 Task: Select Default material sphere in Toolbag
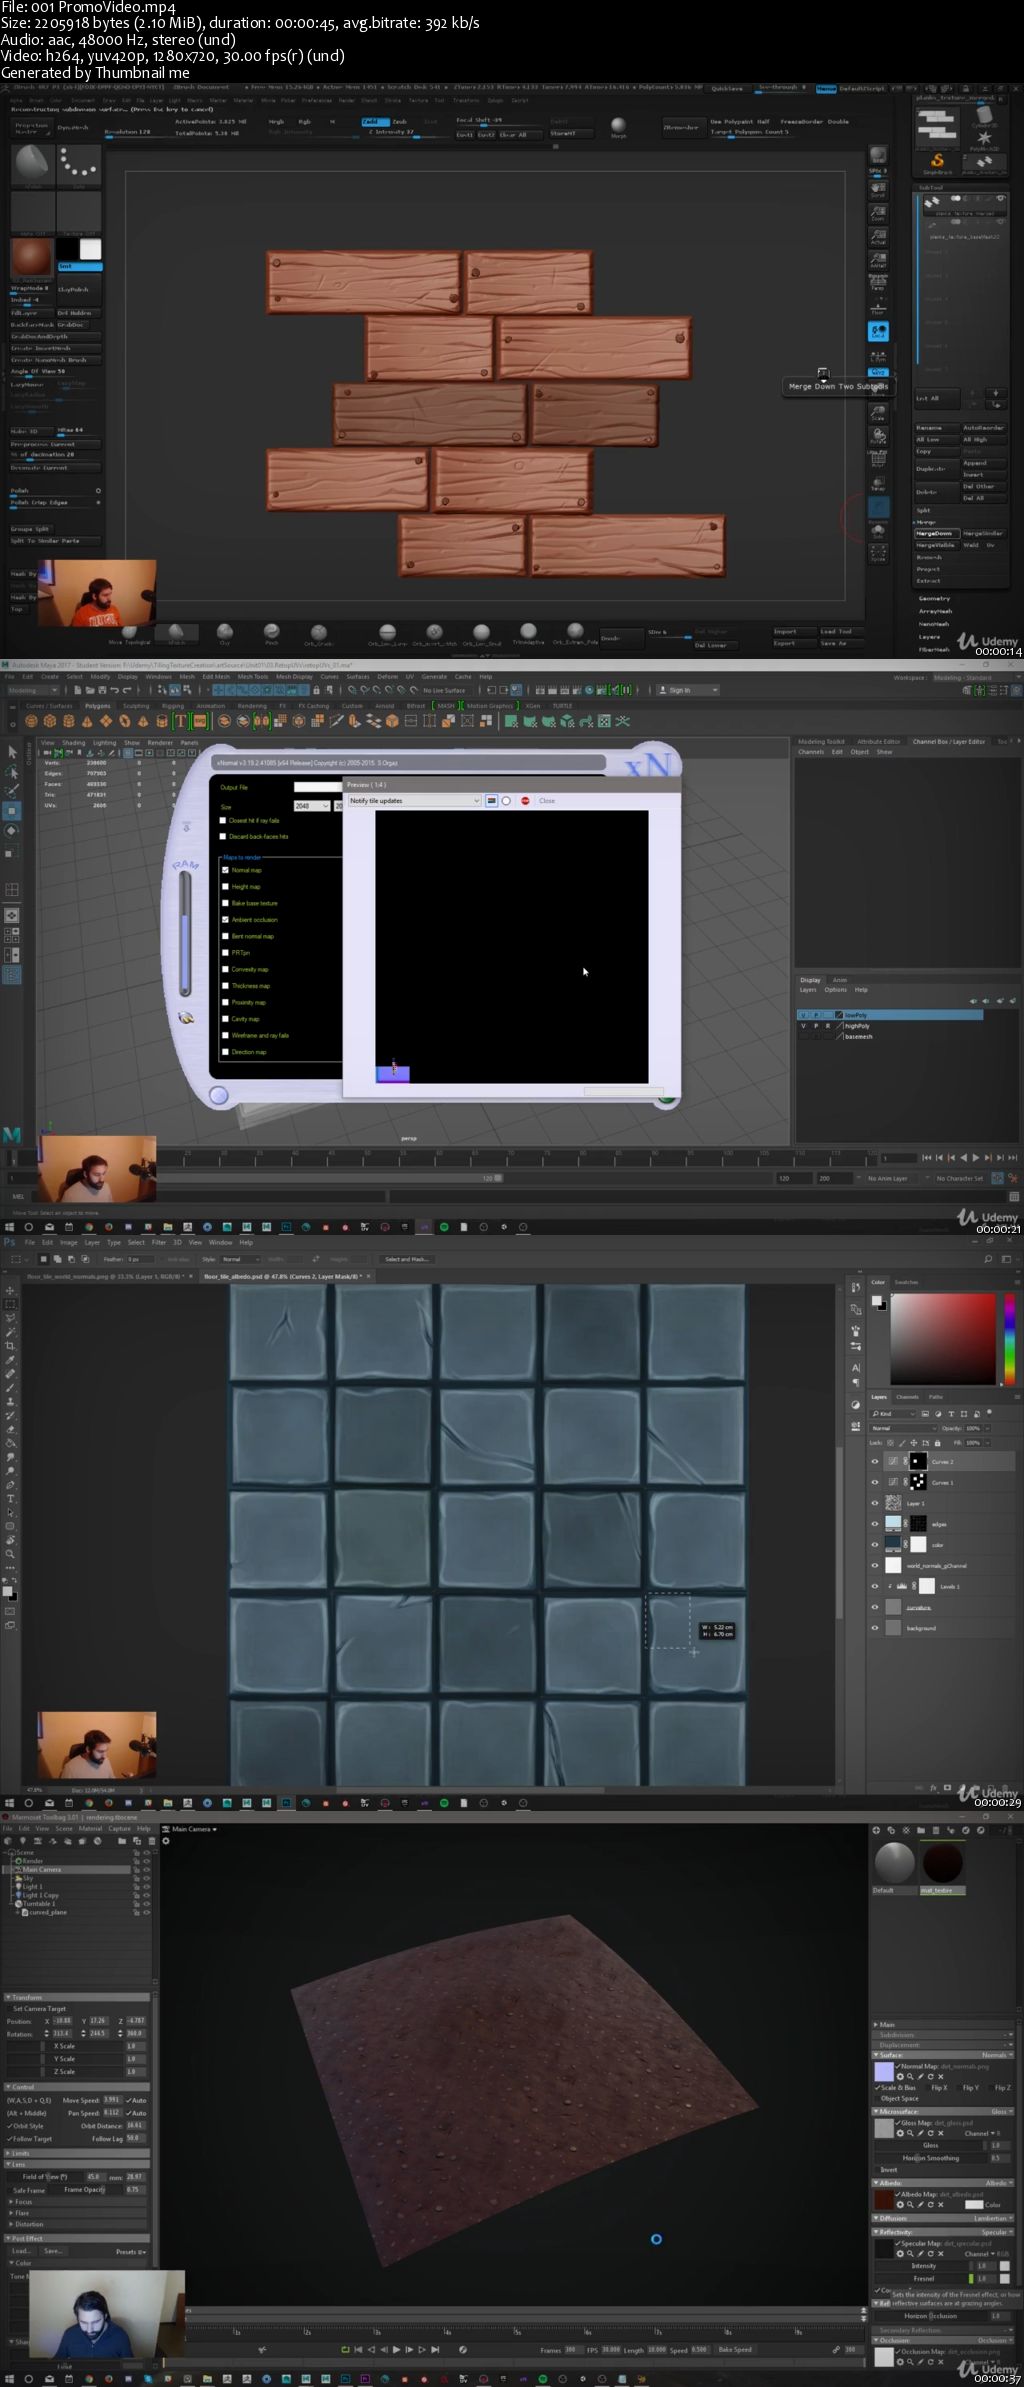(894, 1863)
